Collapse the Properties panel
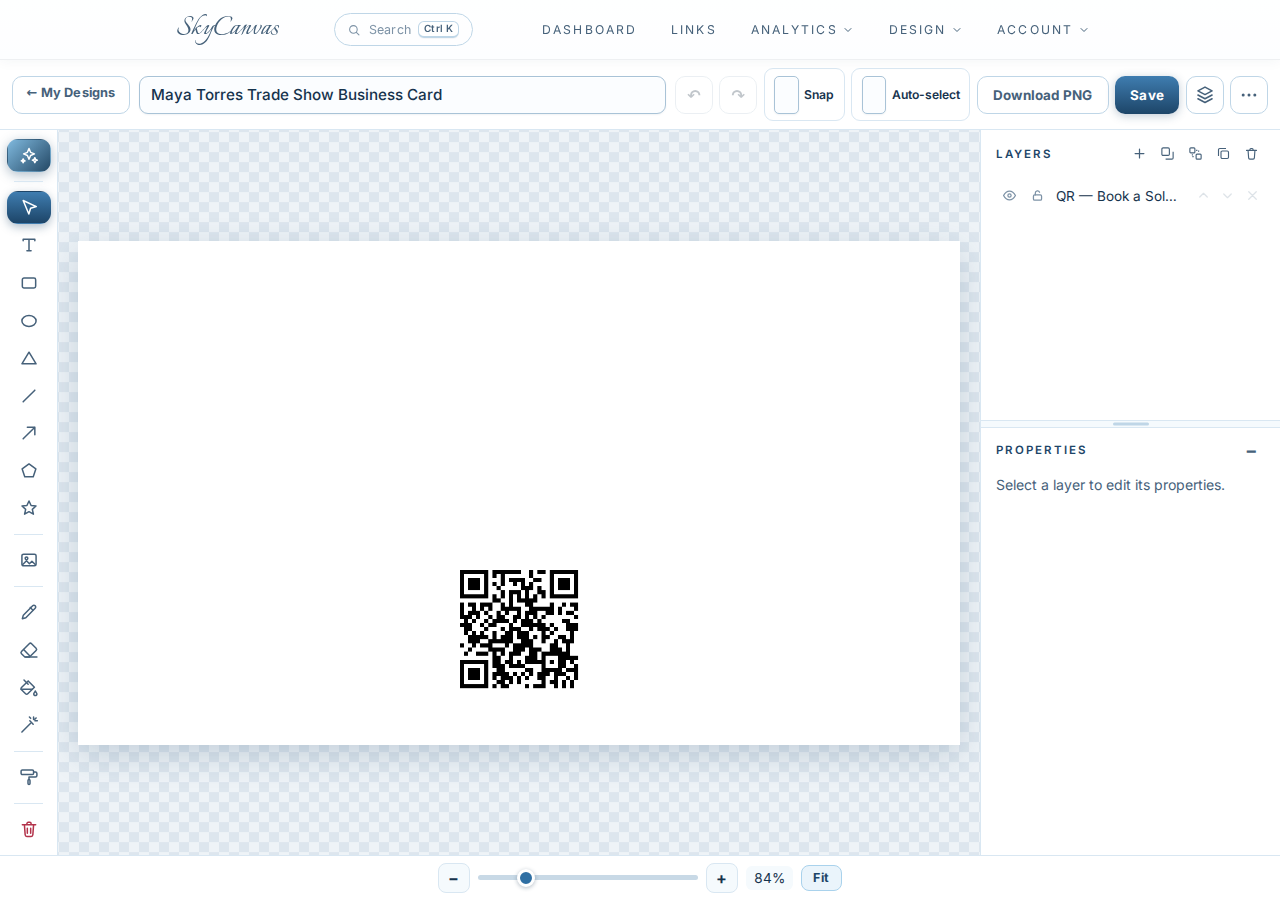The width and height of the screenshot is (1280, 900). pos(1251,451)
